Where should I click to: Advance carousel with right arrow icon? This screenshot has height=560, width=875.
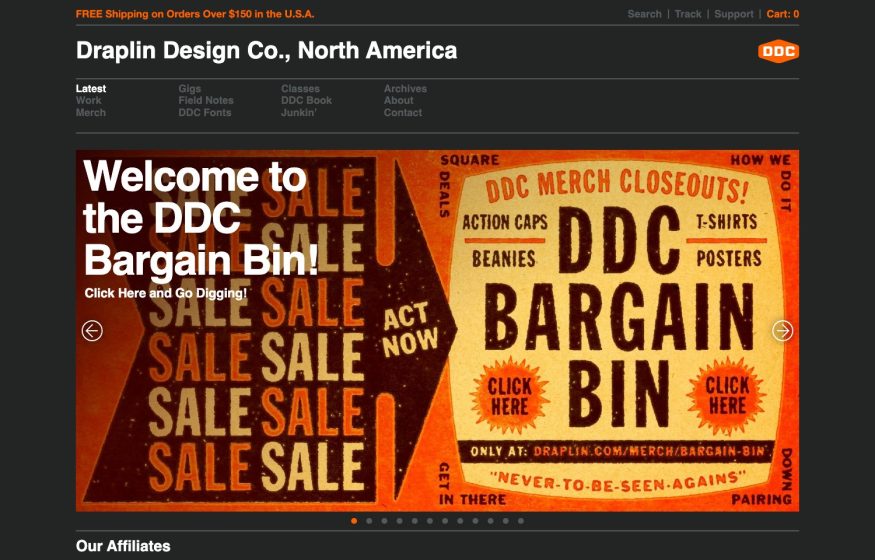tap(782, 331)
